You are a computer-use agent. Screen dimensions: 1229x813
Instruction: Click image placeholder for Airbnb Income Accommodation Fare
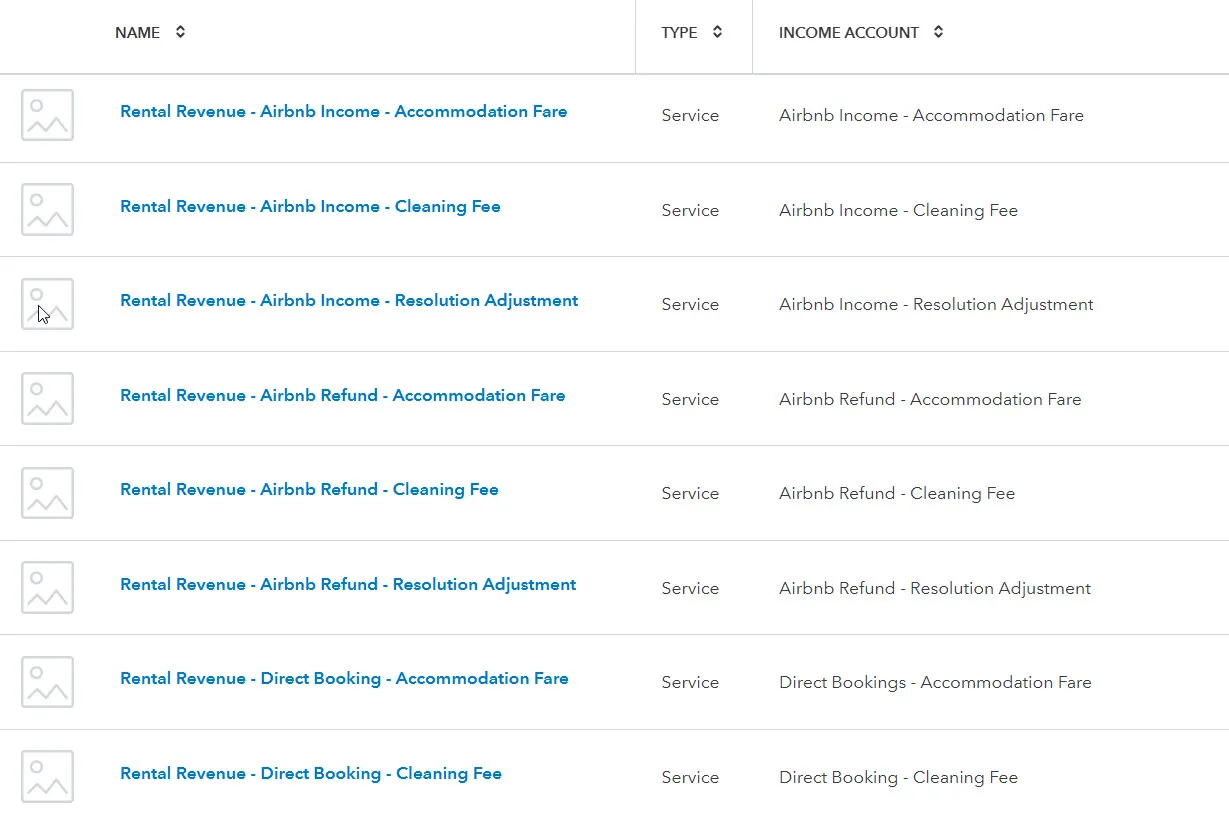(x=47, y=115)
